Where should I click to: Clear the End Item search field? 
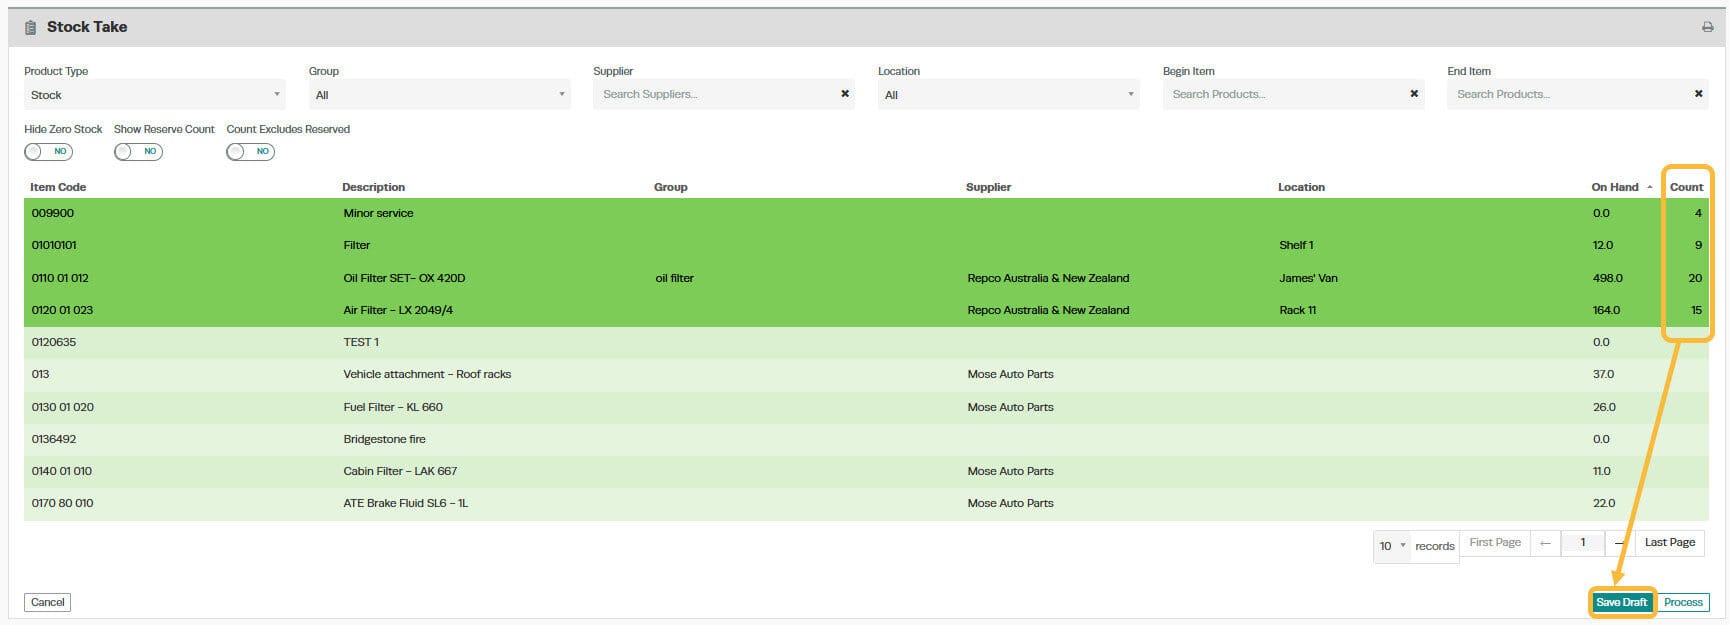pyautogui.click(x=1698, y=94)
